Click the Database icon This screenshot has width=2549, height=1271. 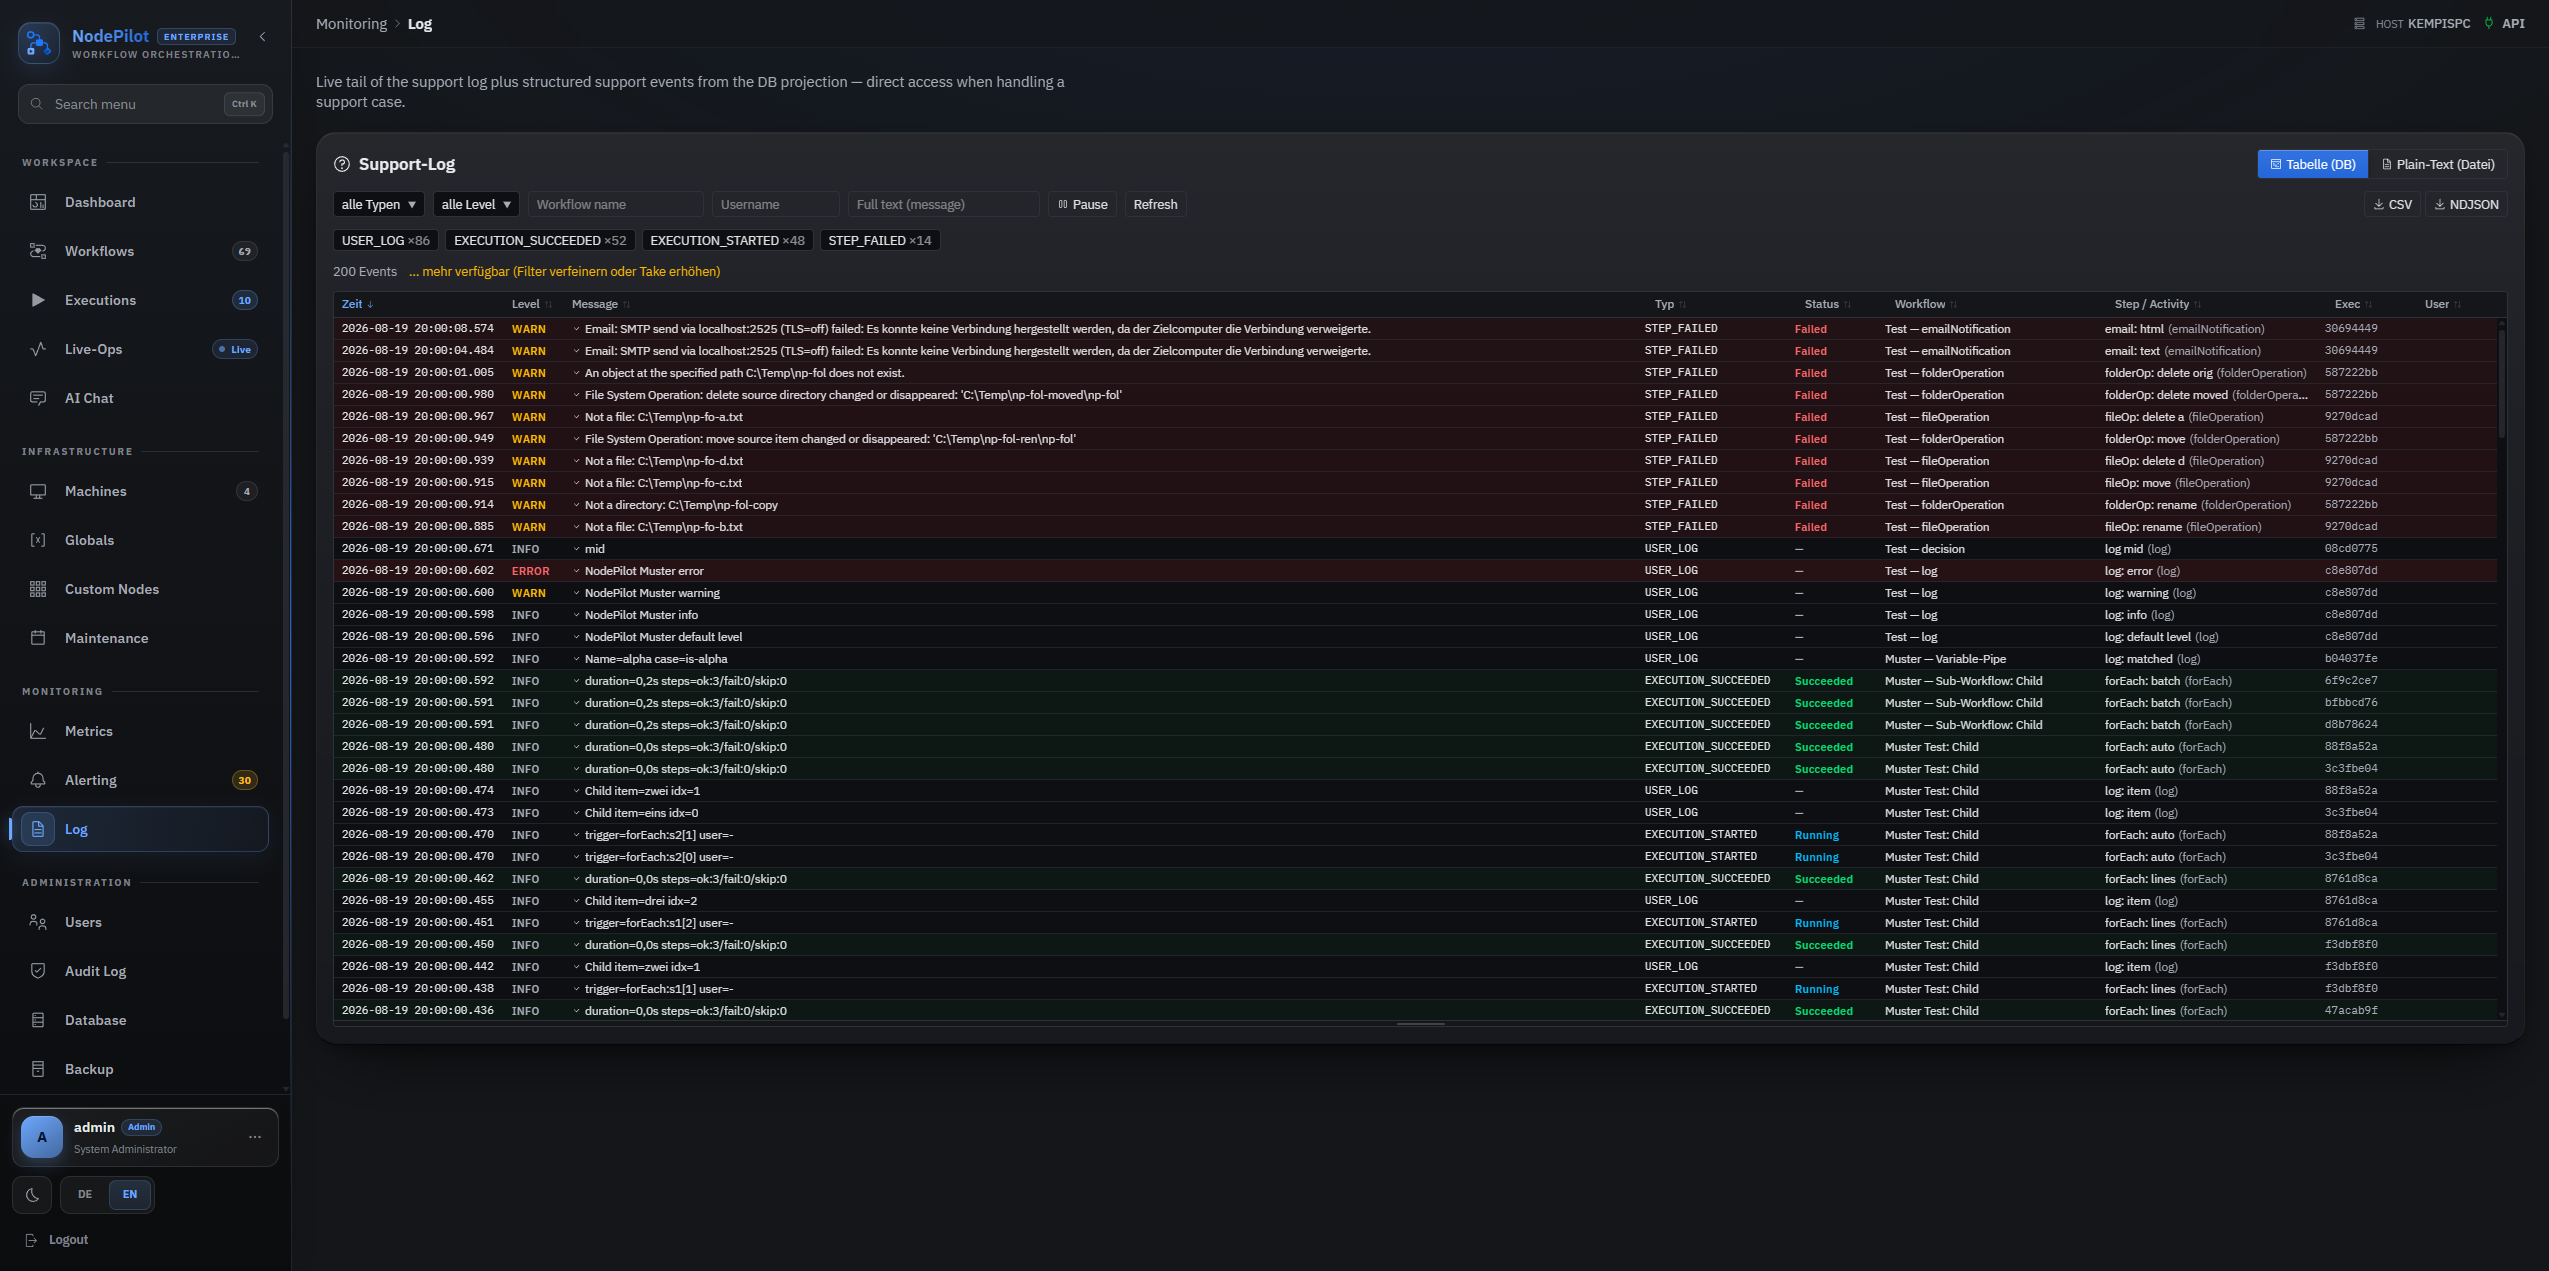pos(38,1020)
